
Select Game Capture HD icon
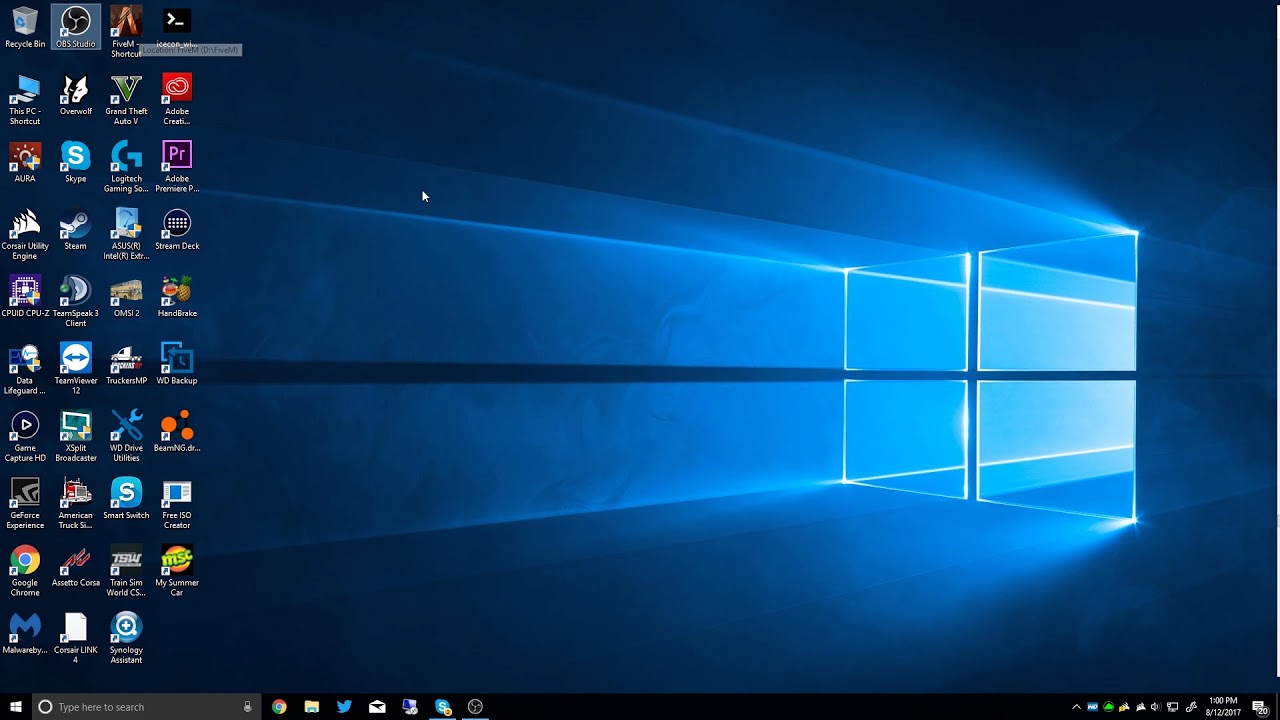[x=25, y=436]
